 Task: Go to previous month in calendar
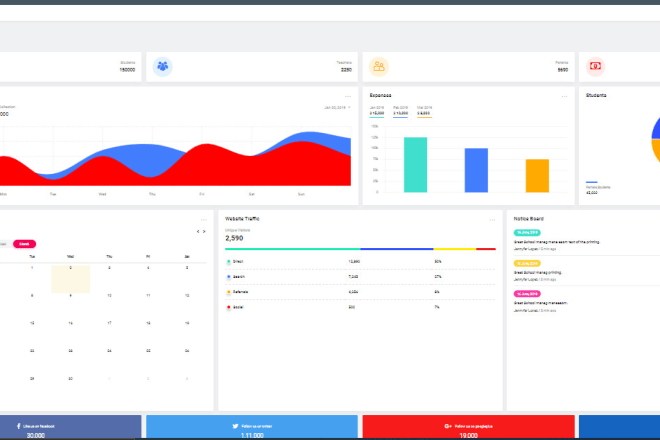[197, 232]
